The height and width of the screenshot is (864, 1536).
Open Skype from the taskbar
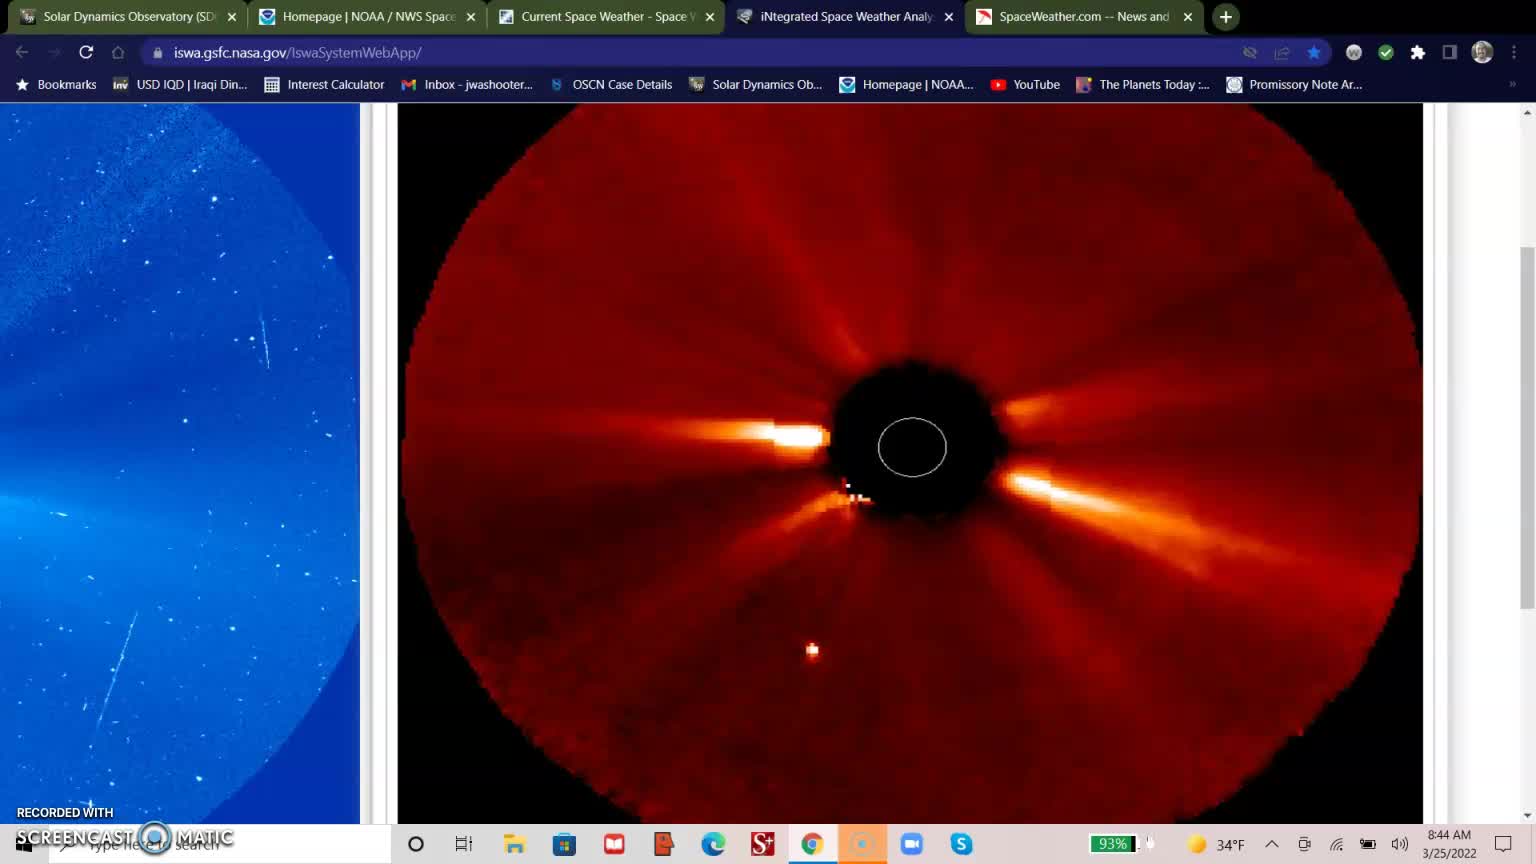[961, 845]
